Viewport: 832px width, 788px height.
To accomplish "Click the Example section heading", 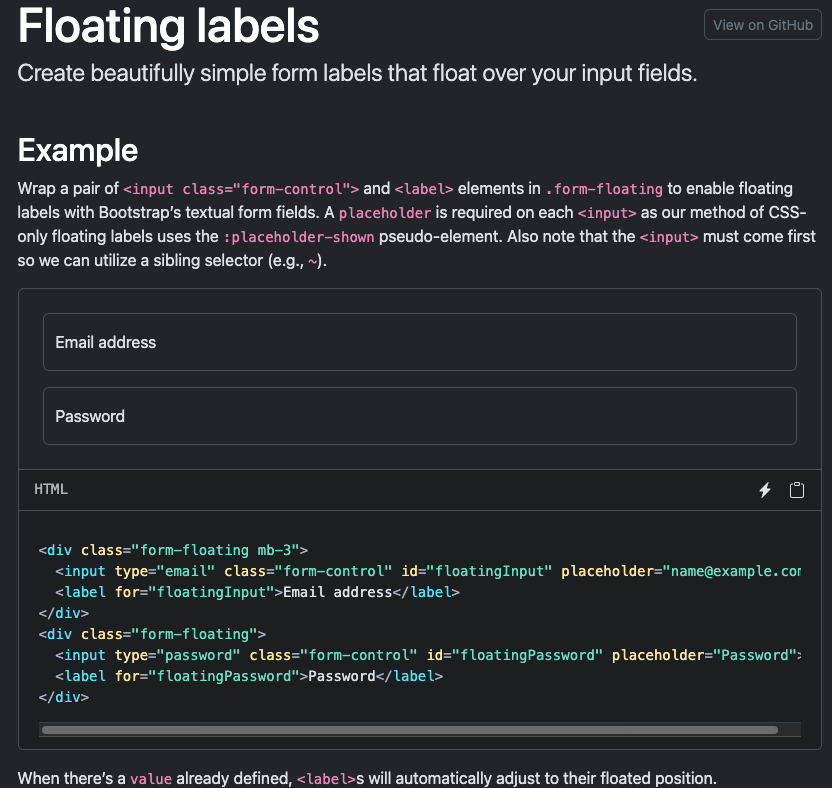I will (78, 150).
